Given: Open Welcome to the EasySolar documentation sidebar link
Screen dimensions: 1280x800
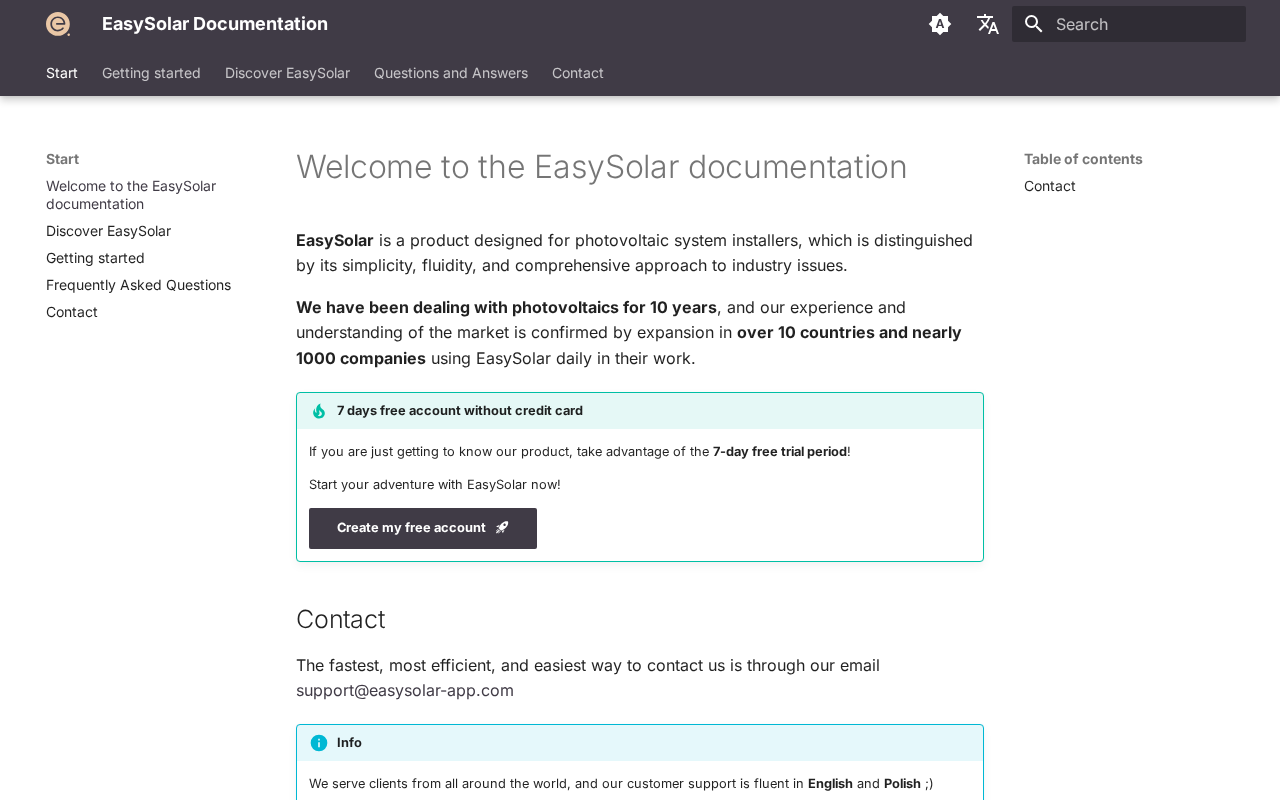Looking at the screenshot, I should pyautogui.click(x=131, y=195).
